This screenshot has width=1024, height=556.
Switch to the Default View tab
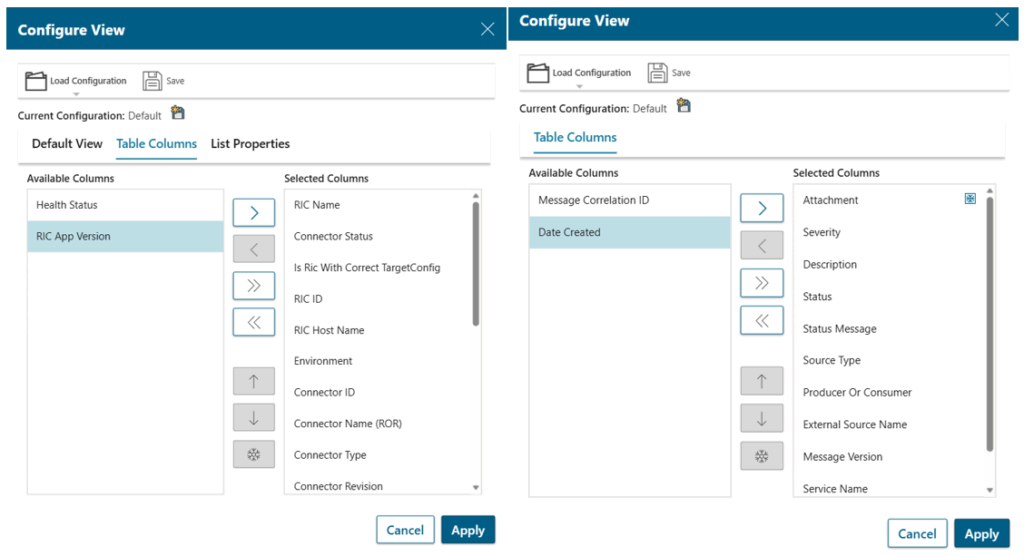click(67, 144)
